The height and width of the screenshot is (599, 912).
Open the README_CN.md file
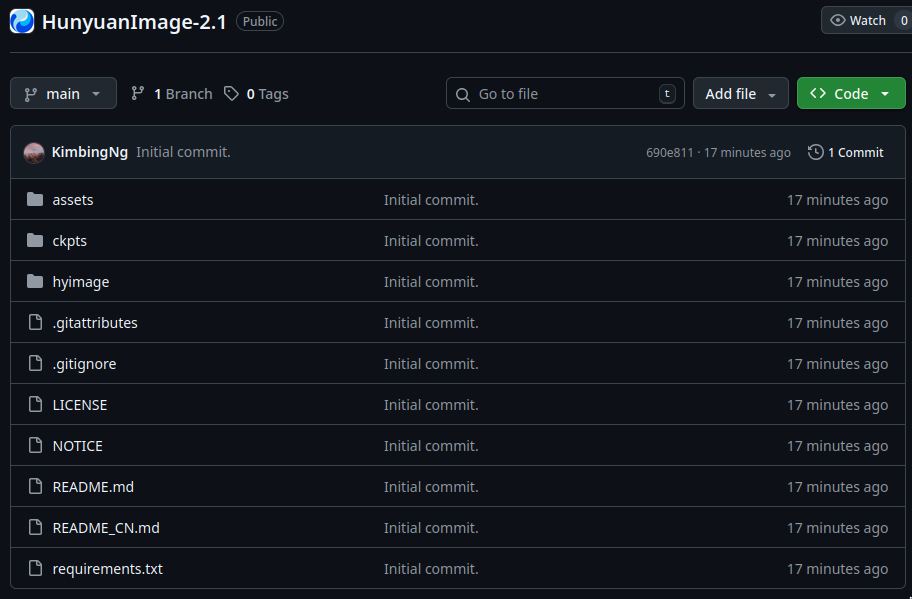tap(106, 527)
